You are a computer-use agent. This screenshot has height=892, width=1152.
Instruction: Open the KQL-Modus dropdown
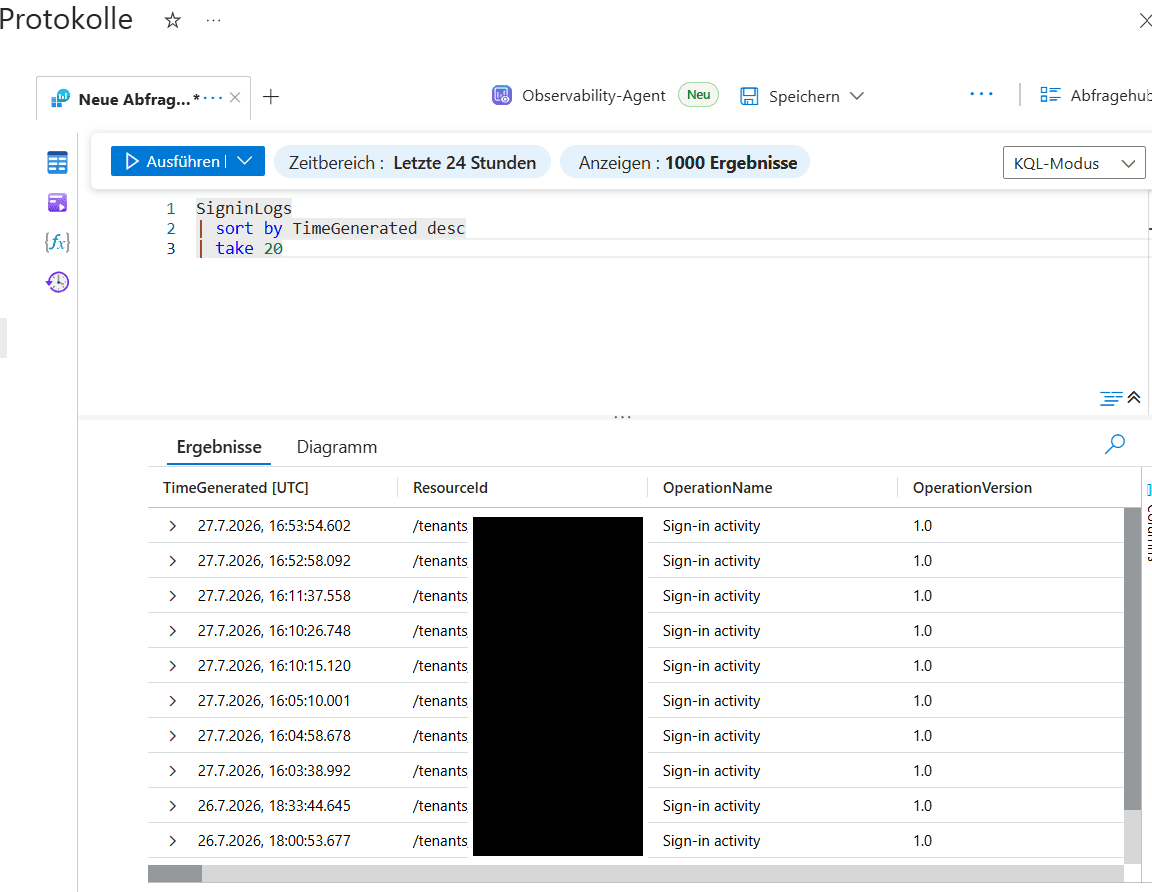pos(1073,163)
